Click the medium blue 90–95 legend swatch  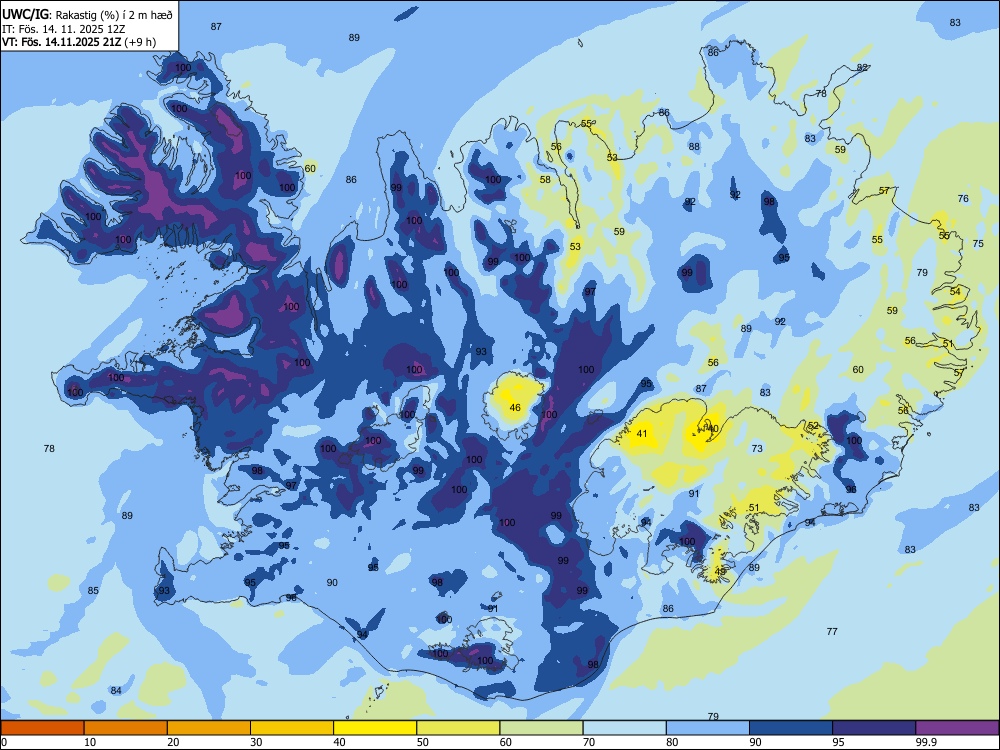(791, 728)
